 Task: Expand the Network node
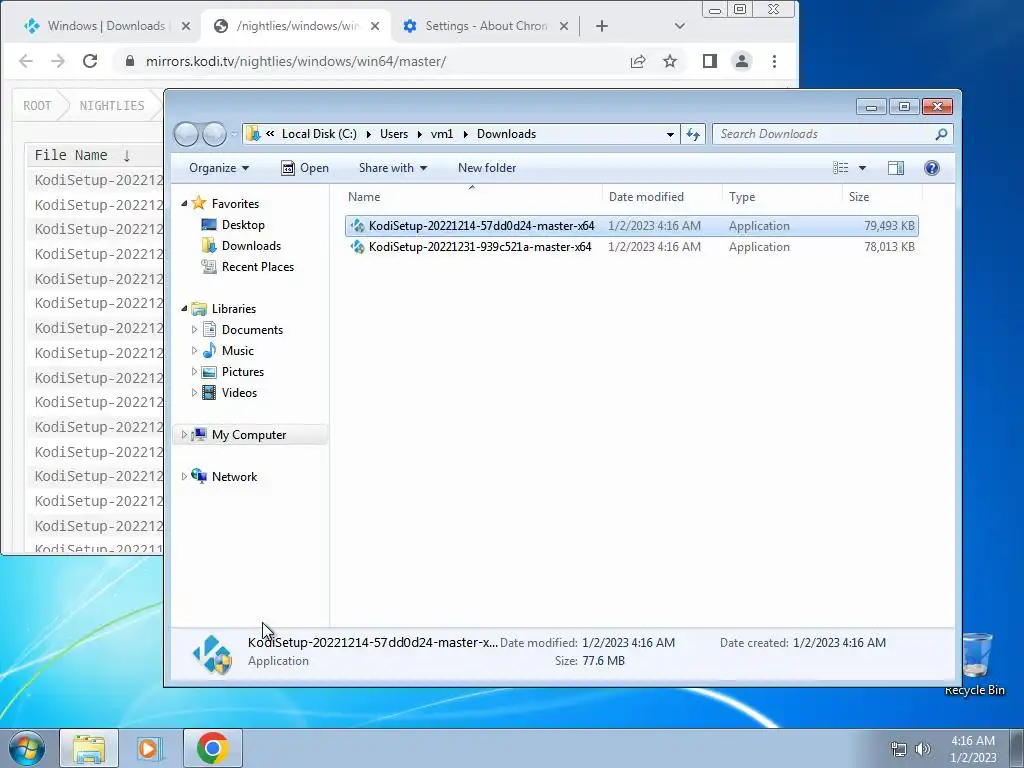coord(184,477)
